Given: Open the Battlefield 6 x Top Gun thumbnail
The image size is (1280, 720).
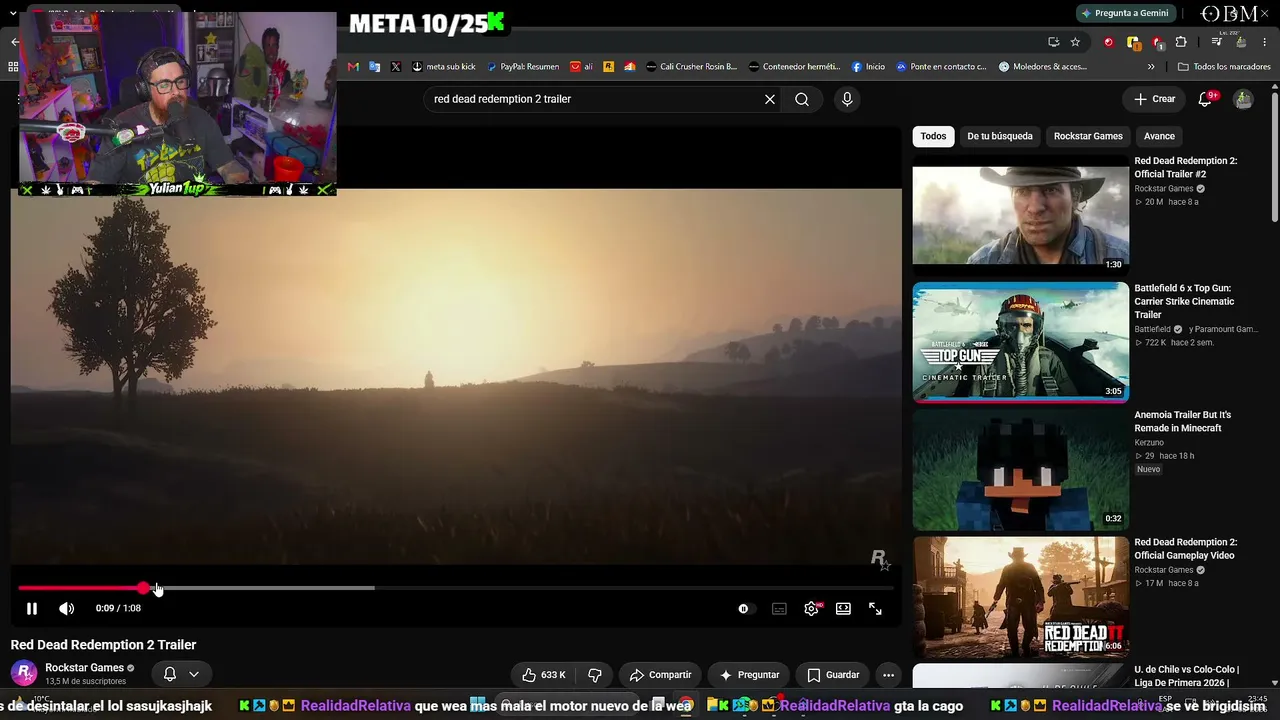Looking at the screenshot, I should click(x=1020, y=342).
